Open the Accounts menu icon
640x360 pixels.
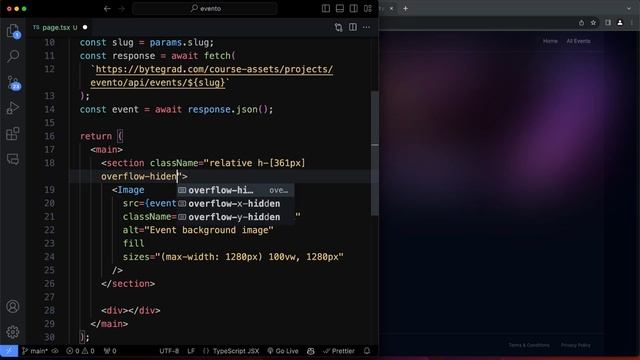[x=13, y=306]
